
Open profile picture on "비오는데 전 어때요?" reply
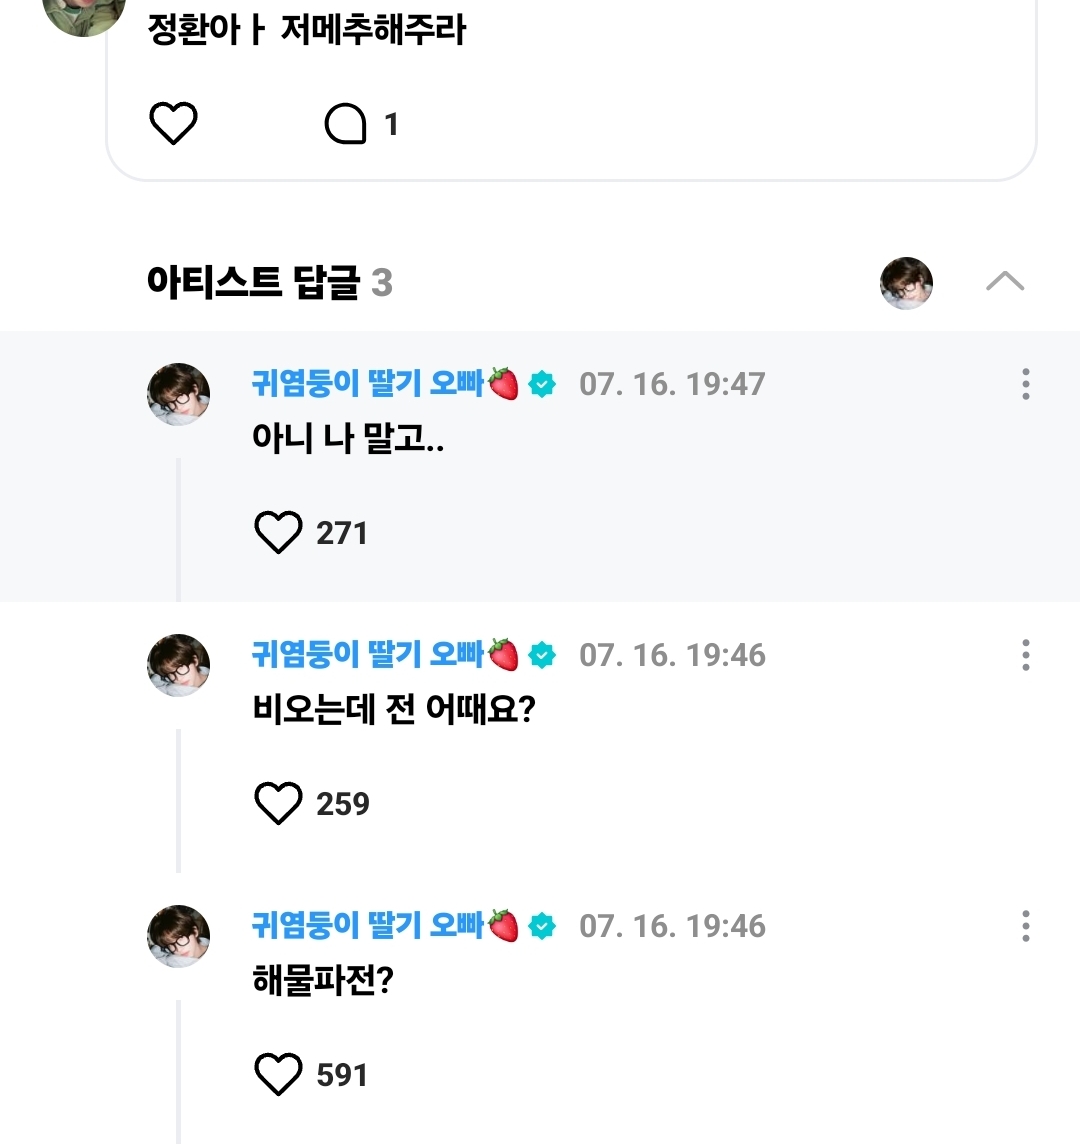pyautogui.click(x=179, y=665)
